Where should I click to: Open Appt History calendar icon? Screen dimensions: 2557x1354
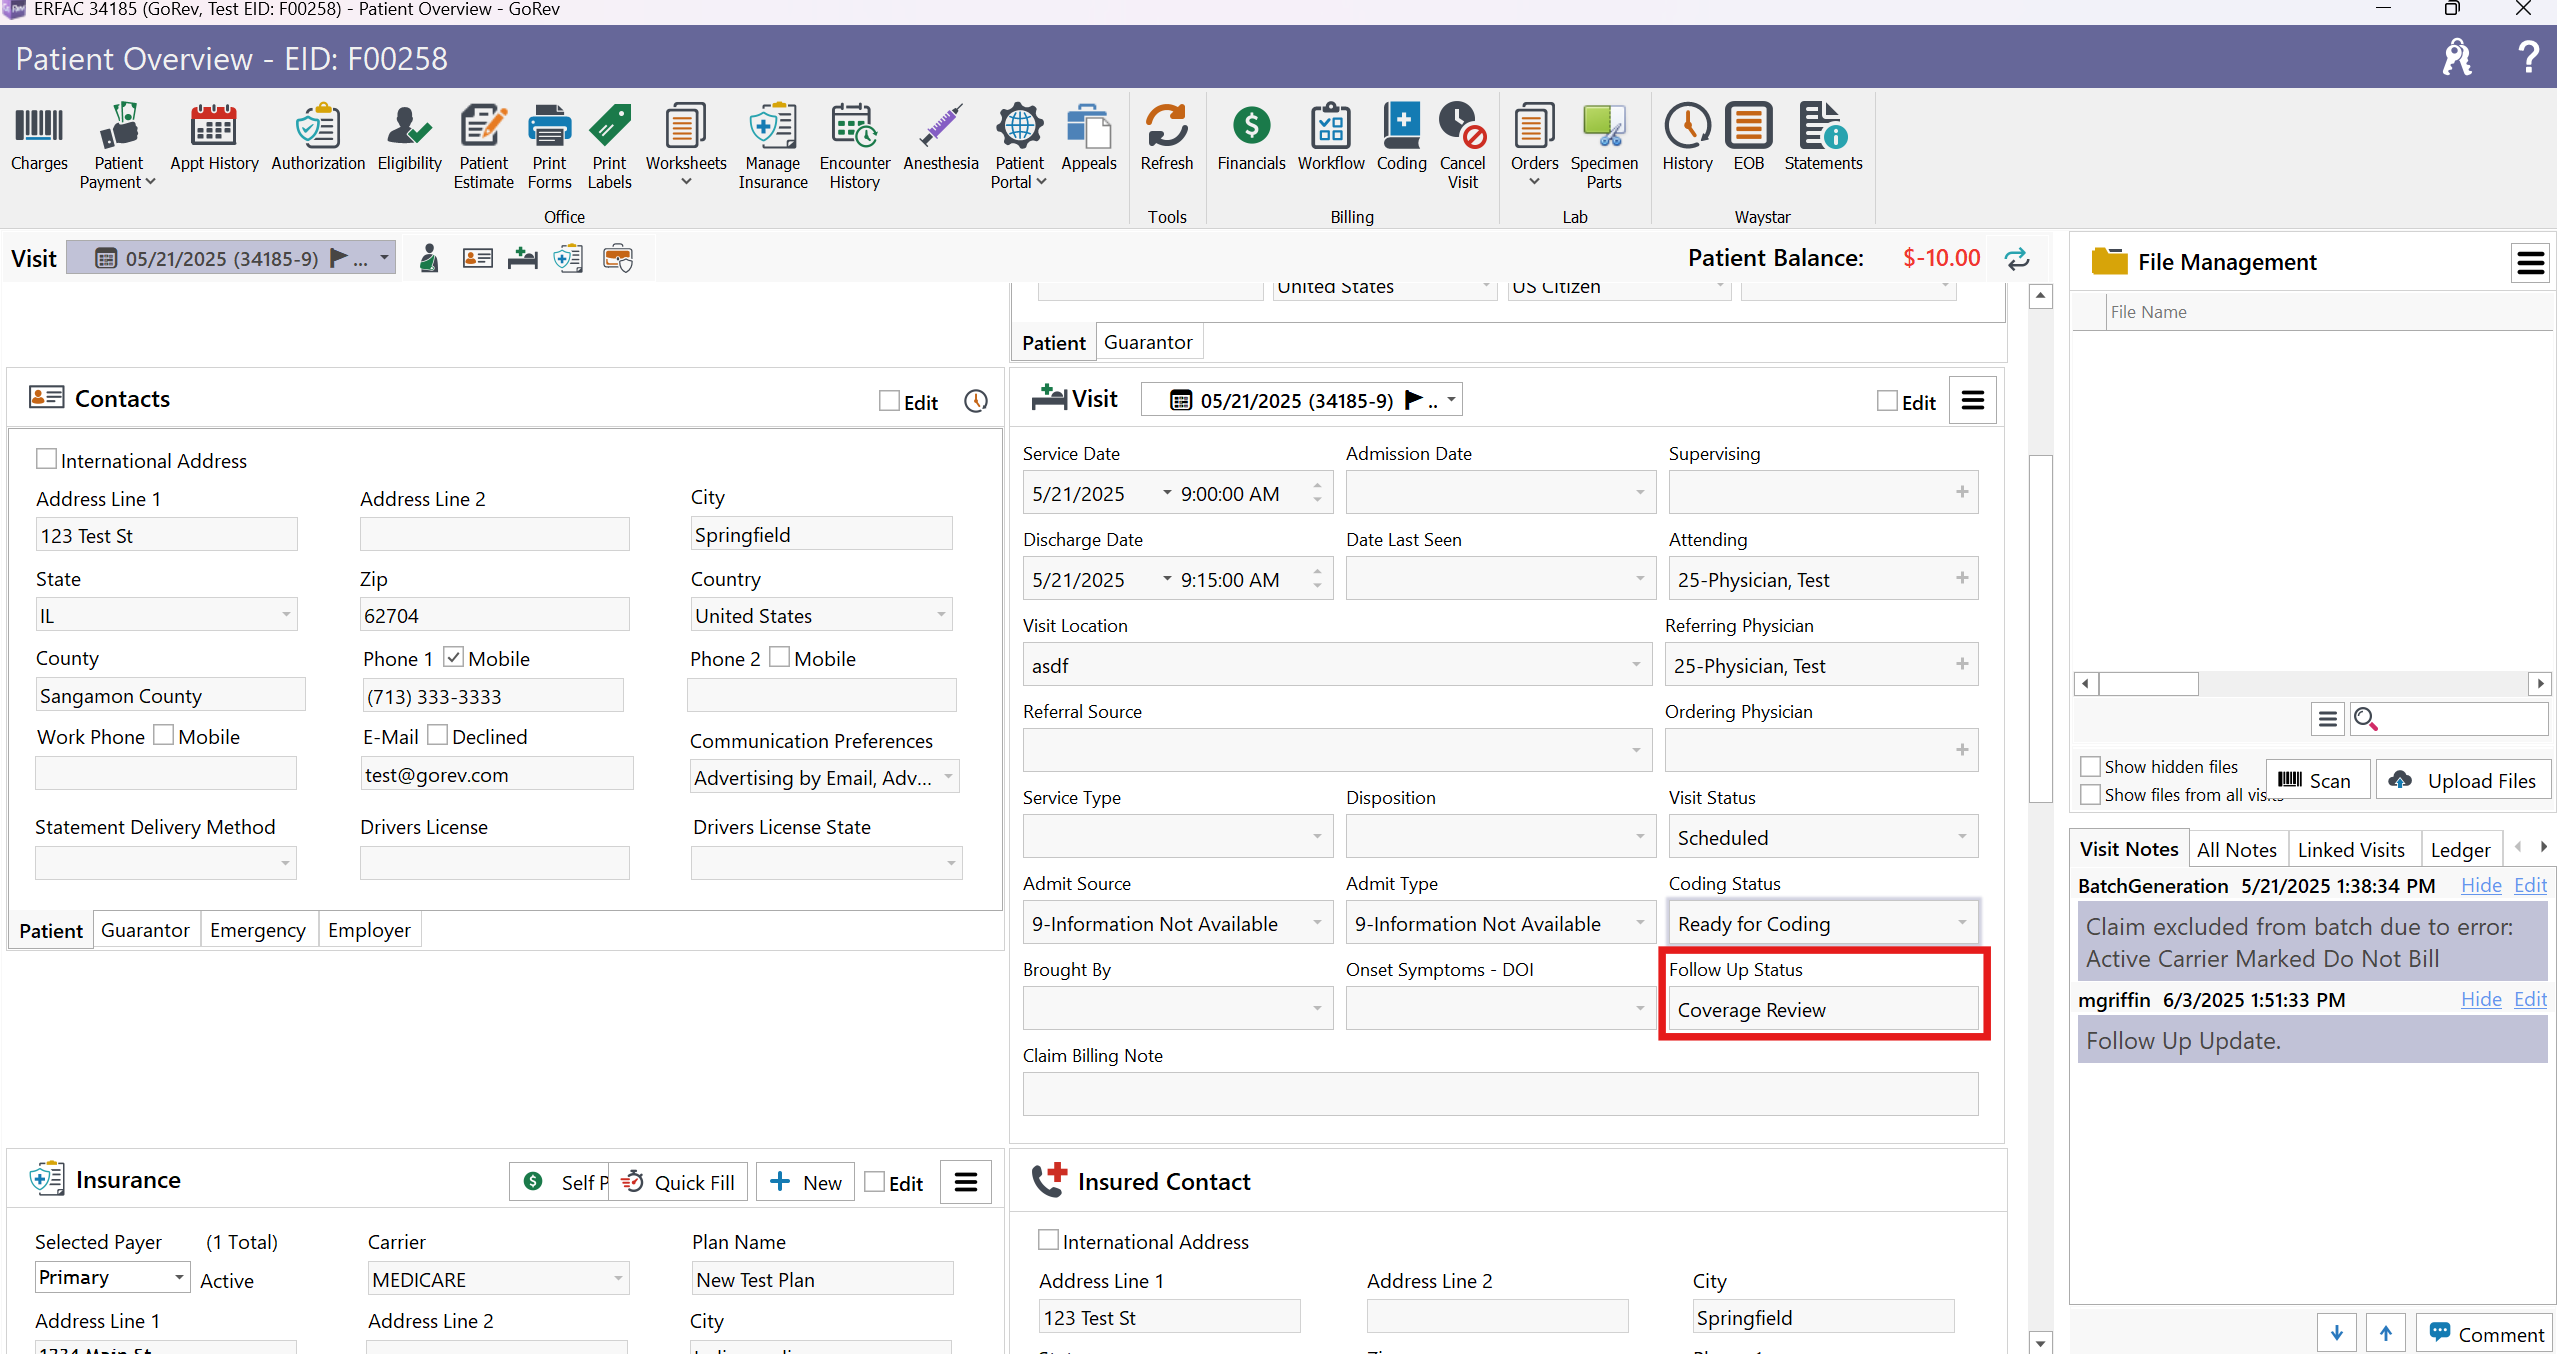[x=214, y=138]
